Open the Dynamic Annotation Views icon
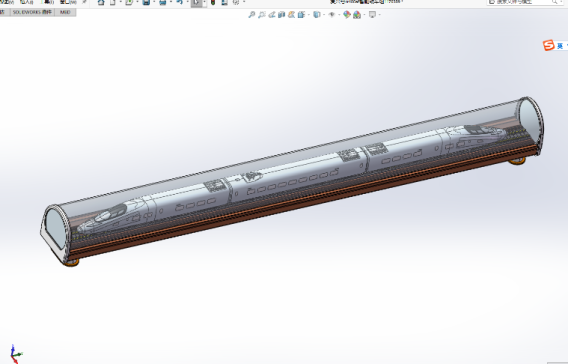The image size is (568, 364). click(x=291, y=14)
